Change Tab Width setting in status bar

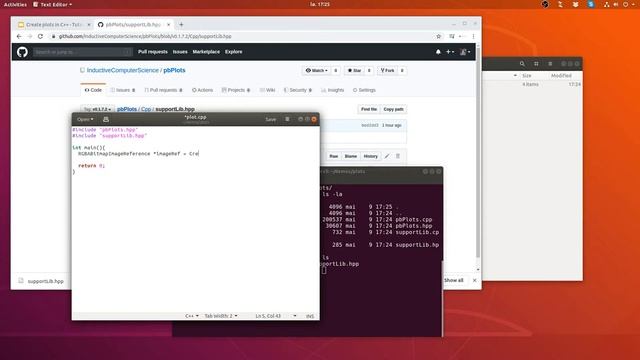point(221,316)
